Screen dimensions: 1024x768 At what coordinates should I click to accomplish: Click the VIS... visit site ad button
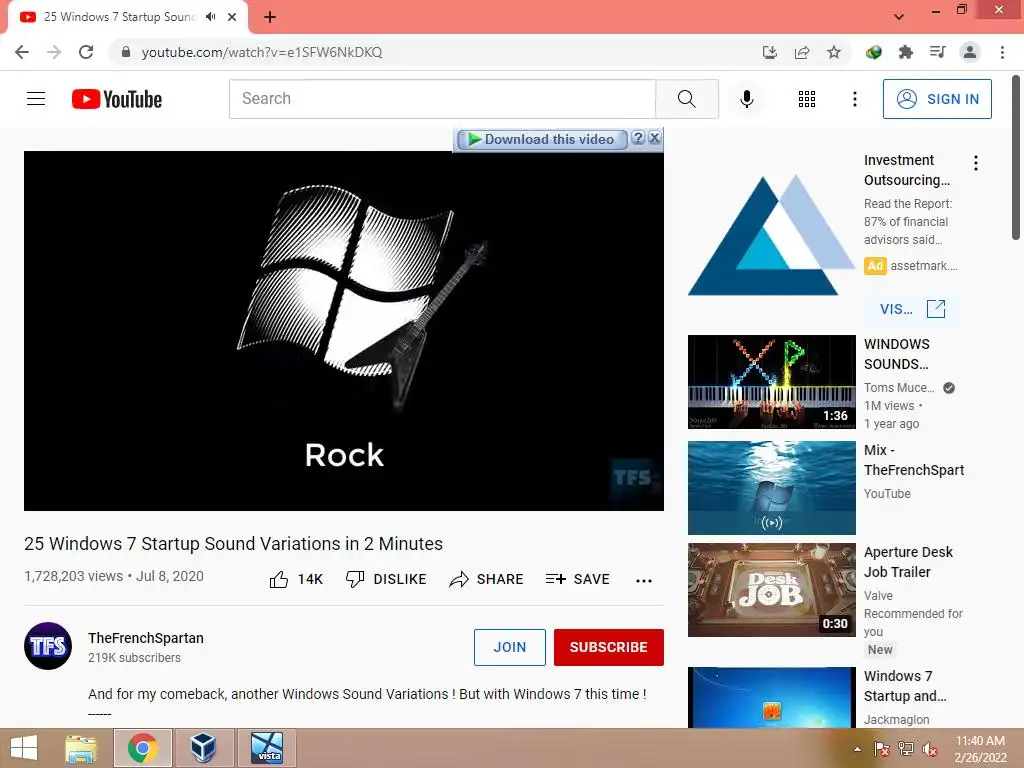tap(912, 309)
